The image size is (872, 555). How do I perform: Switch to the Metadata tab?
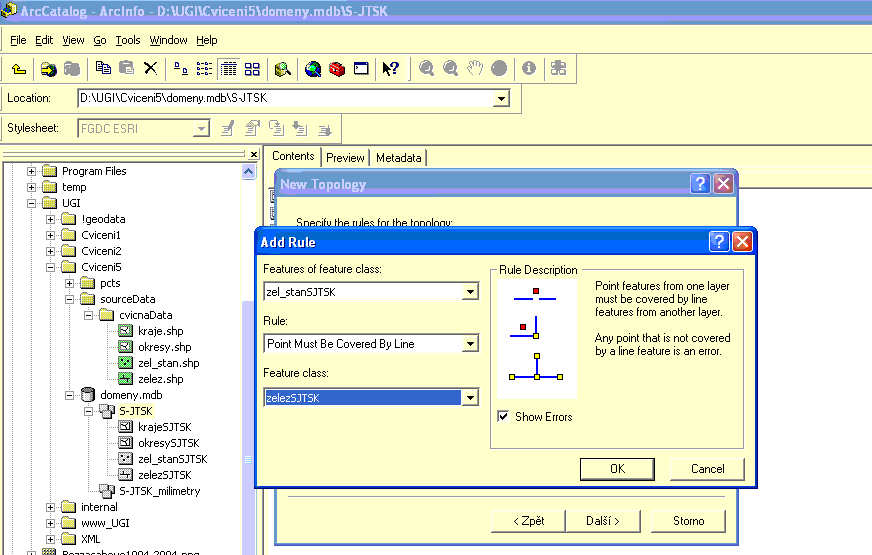398,158
